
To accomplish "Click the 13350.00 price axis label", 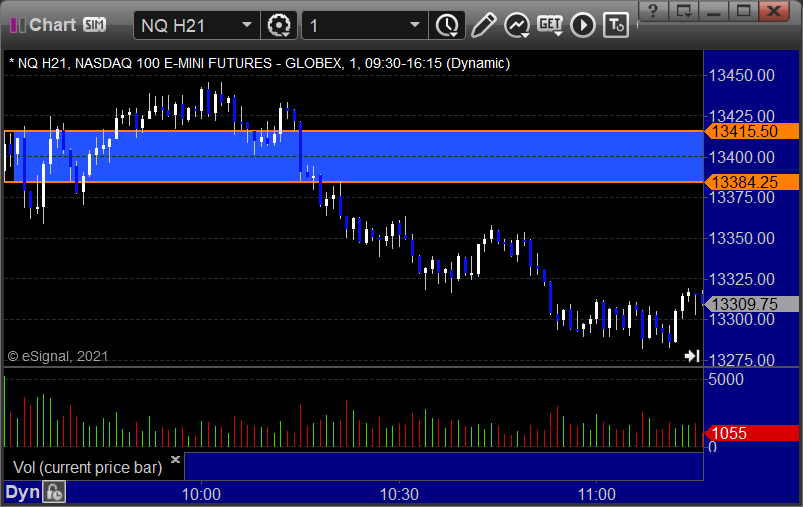I will 742,238.
